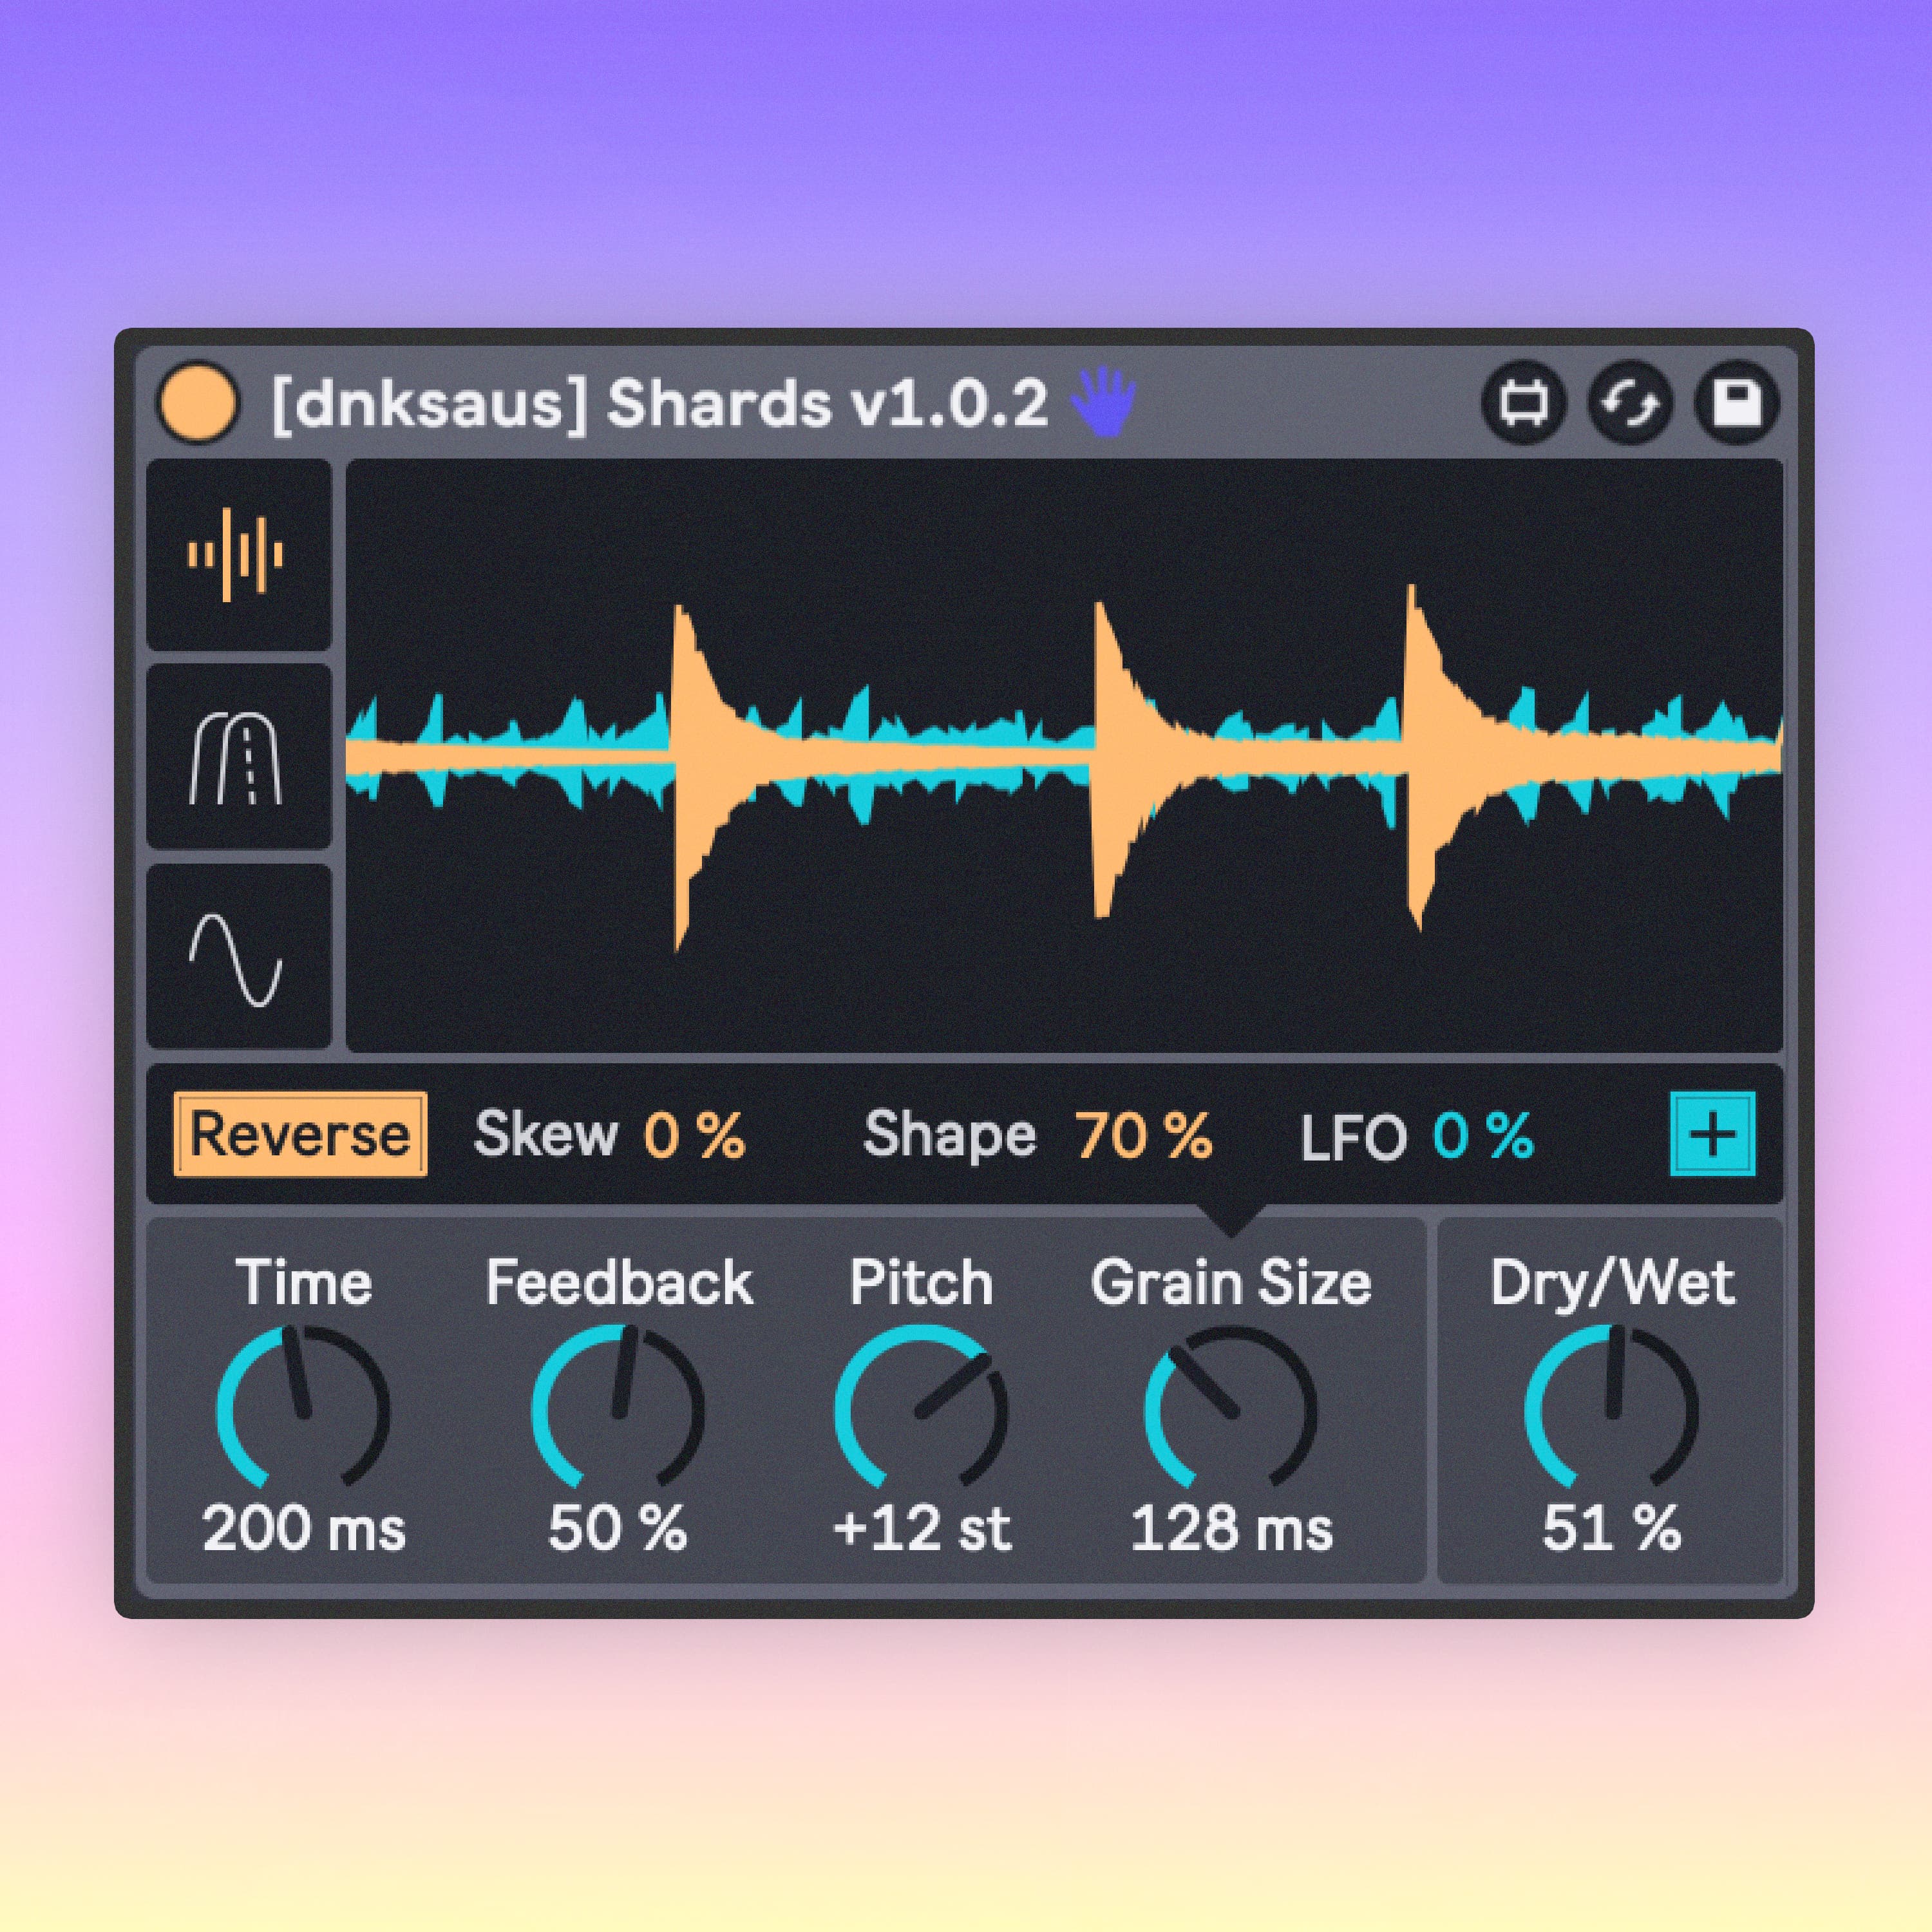The image size is (1932, 1932).
Task: Click the LFO 0 % value field
Action: [x=1483, y=1135]
